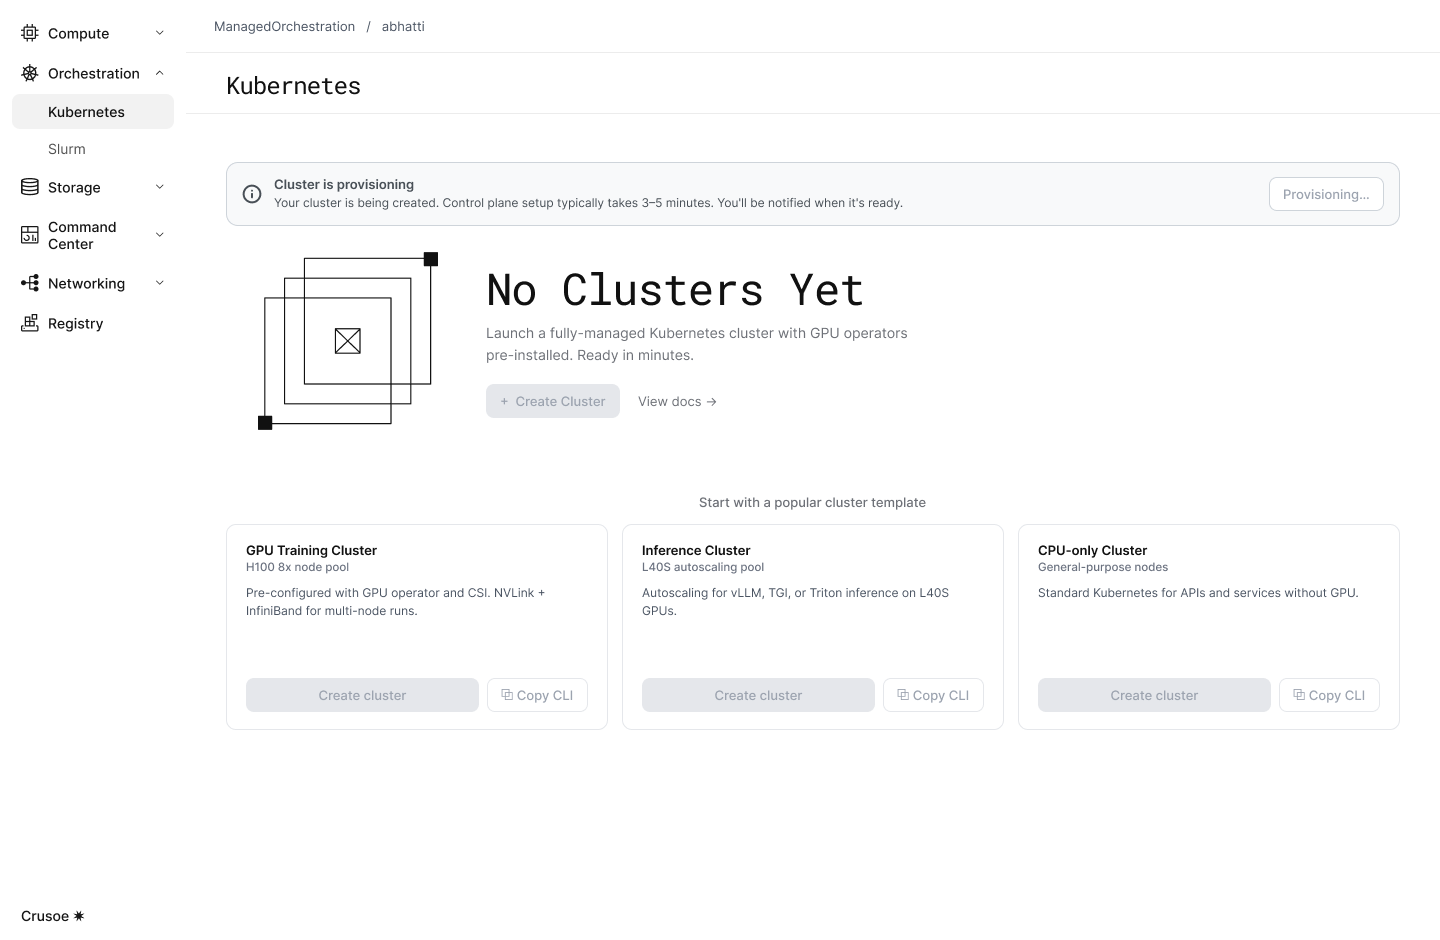The width and height of the screenshot is (1440, 940).
Task: Click the Provisioning... status button
Action: click(1326, 194)
